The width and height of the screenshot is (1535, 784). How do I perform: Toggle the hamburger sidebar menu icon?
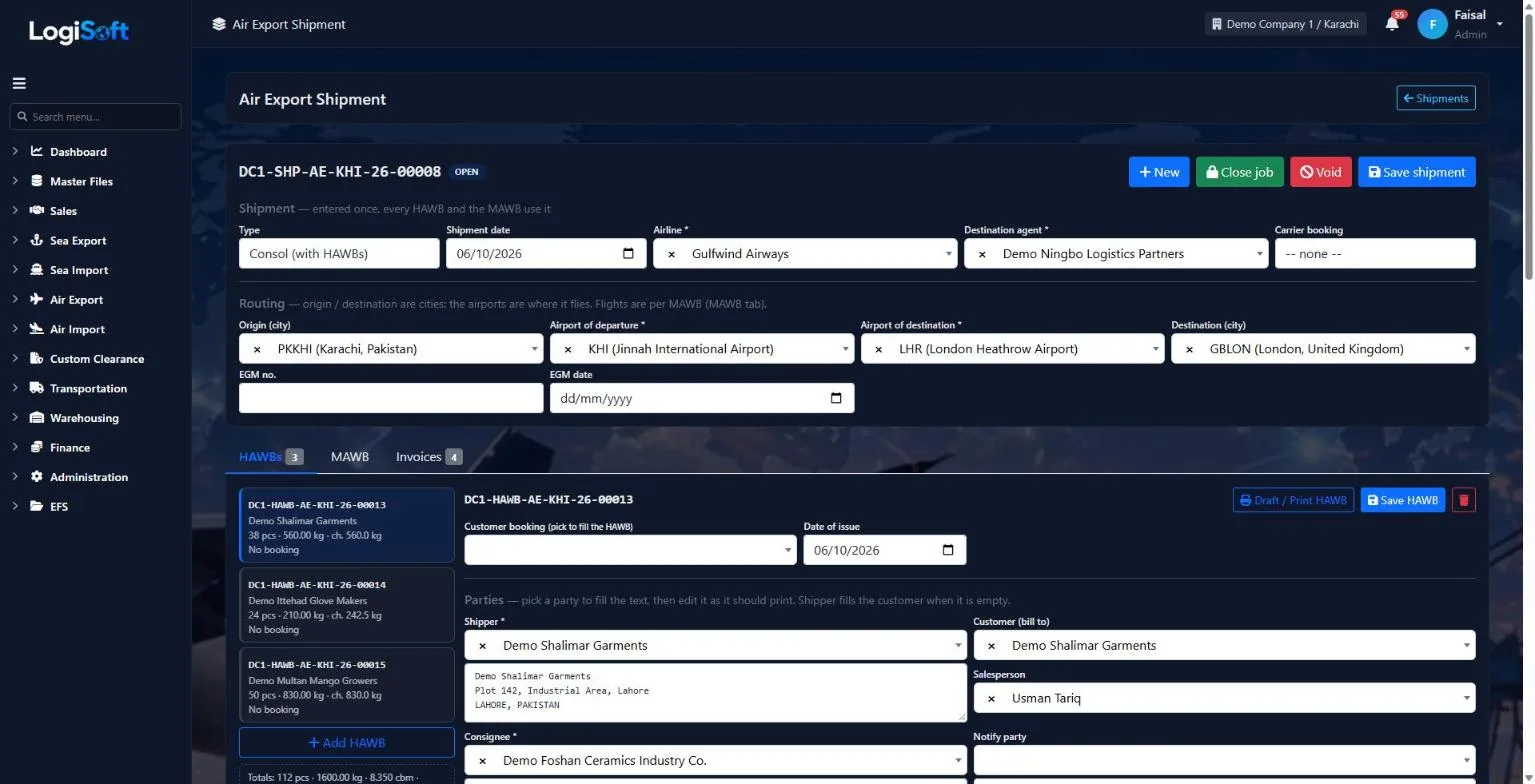(19, 84)
